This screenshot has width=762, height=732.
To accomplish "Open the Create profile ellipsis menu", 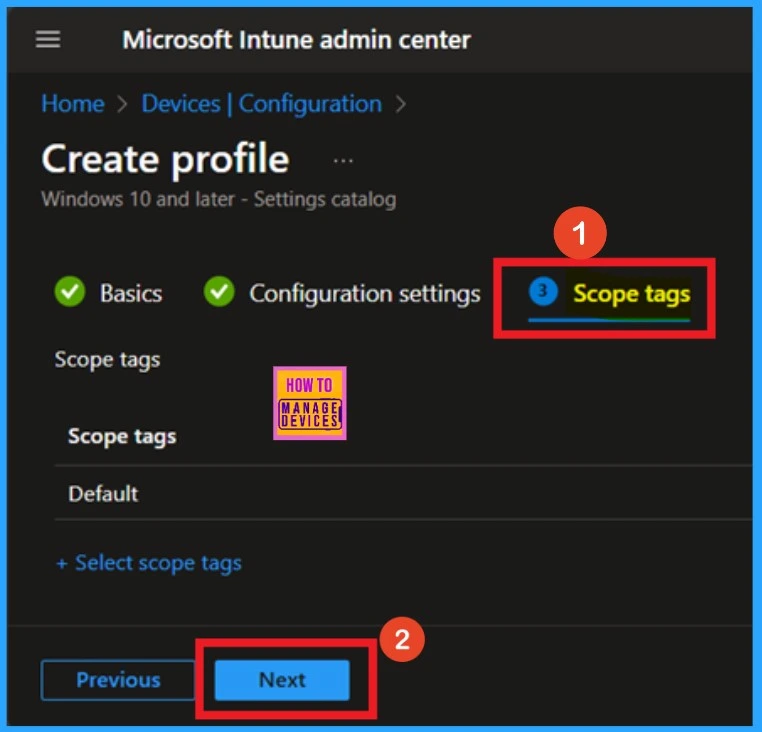I will (343, 160).
